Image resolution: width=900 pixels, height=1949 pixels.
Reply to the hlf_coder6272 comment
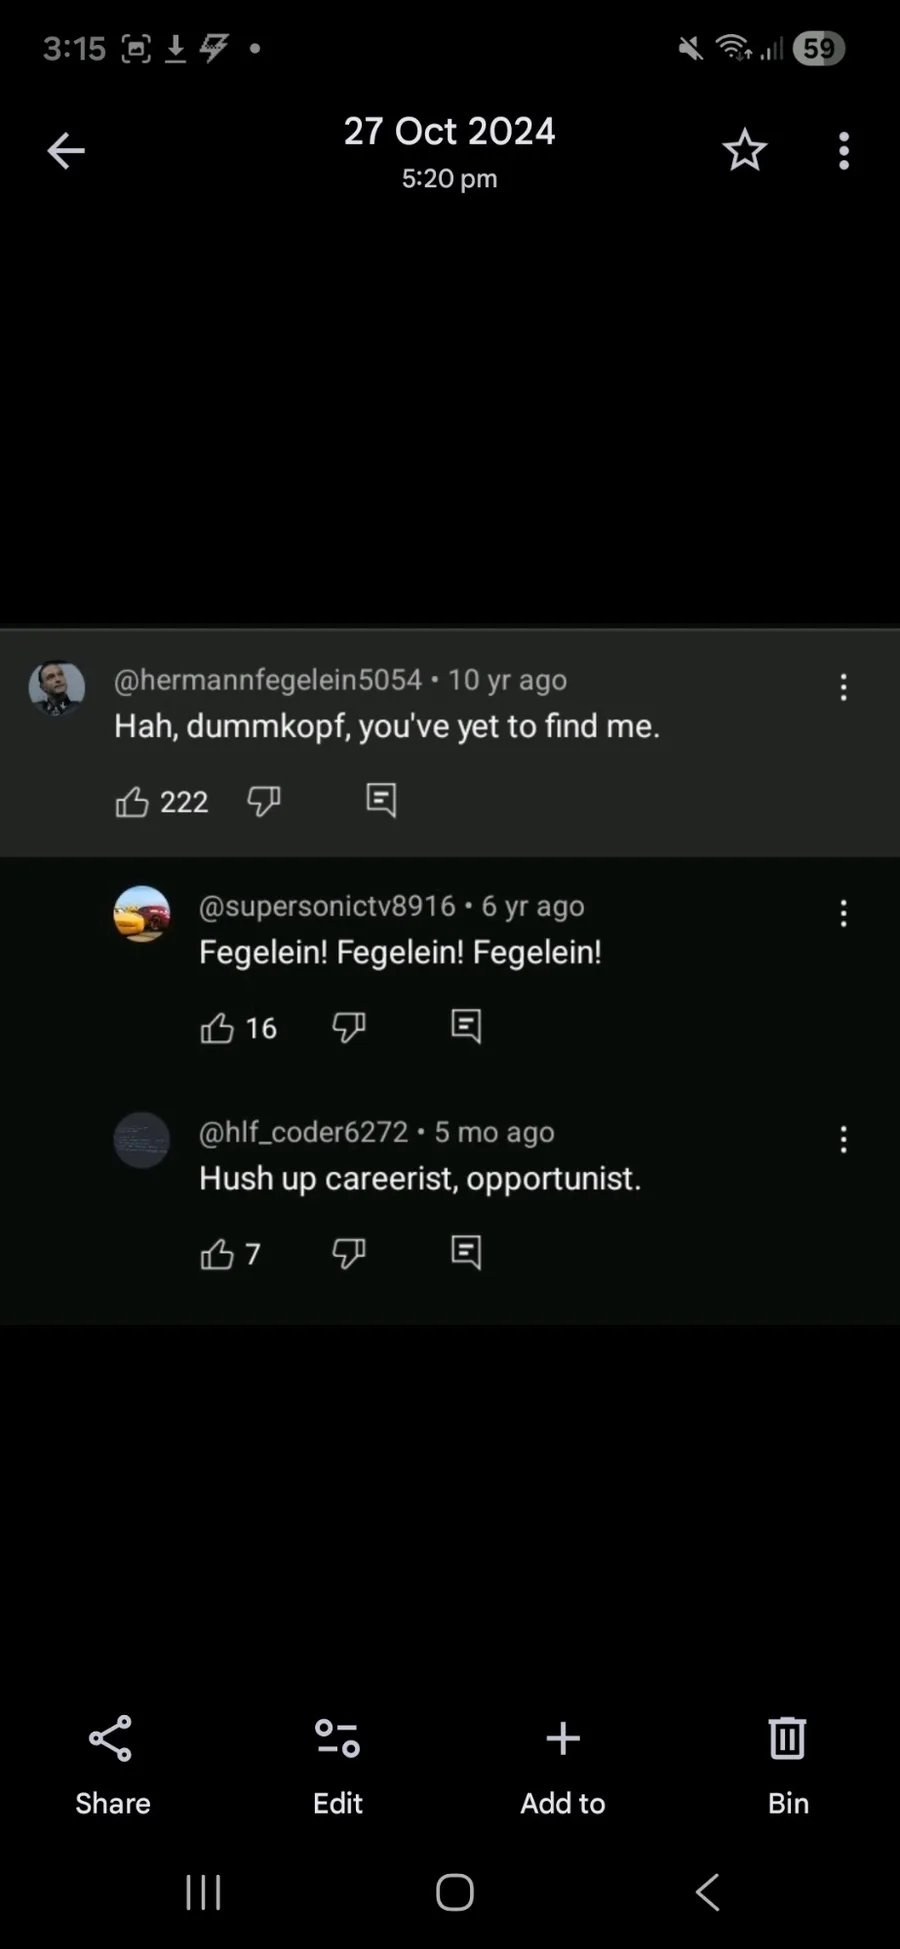pyautogui.click(x=466, y=1251)
